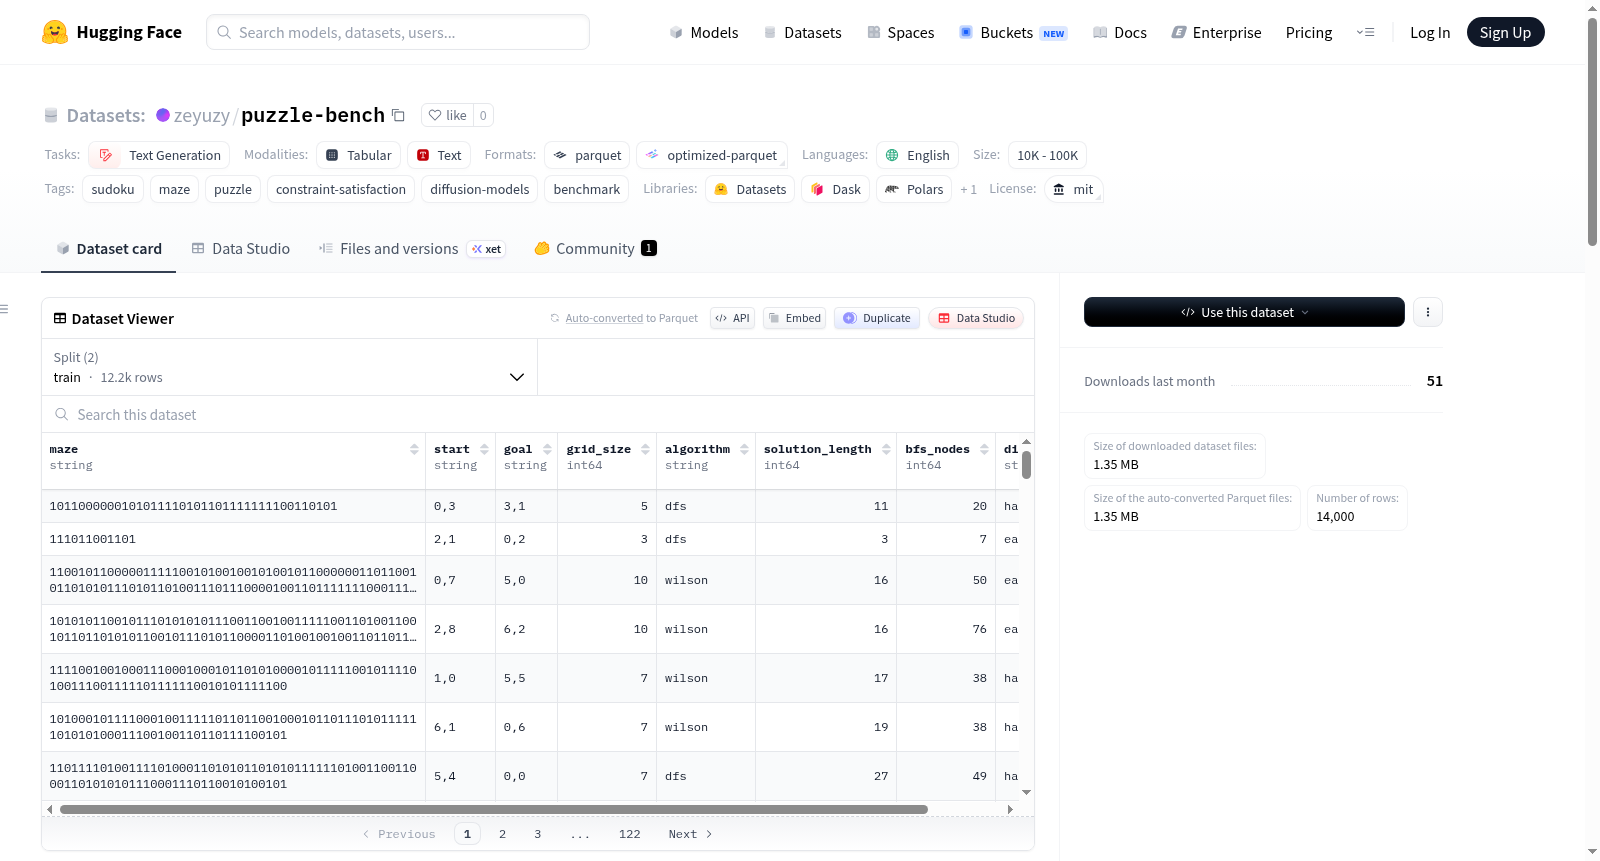Image resolution: width=1600 pixels, height=861 pixels.
Task: Click the user avatar for zeyuzy
Action: point(163,115)
